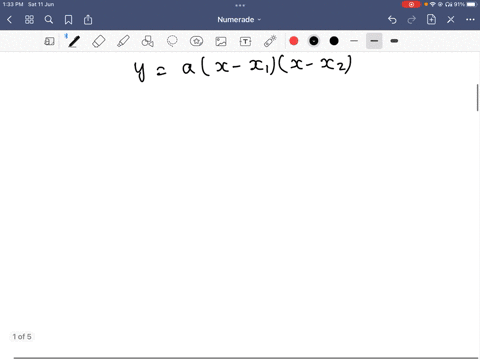Redo the last undone stroke
The image size is (480, 360).
coord(412,20)
